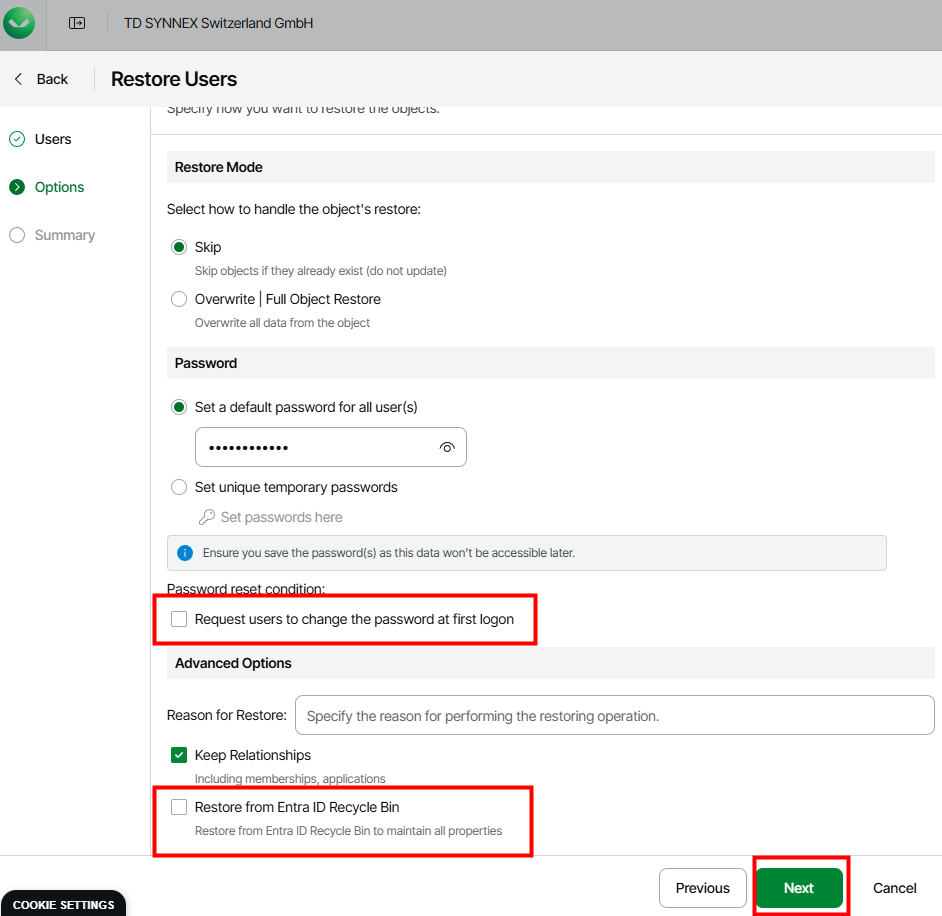Go to the Summary step in sidebar
942x916 pixels.
click(x=65, y=235)
